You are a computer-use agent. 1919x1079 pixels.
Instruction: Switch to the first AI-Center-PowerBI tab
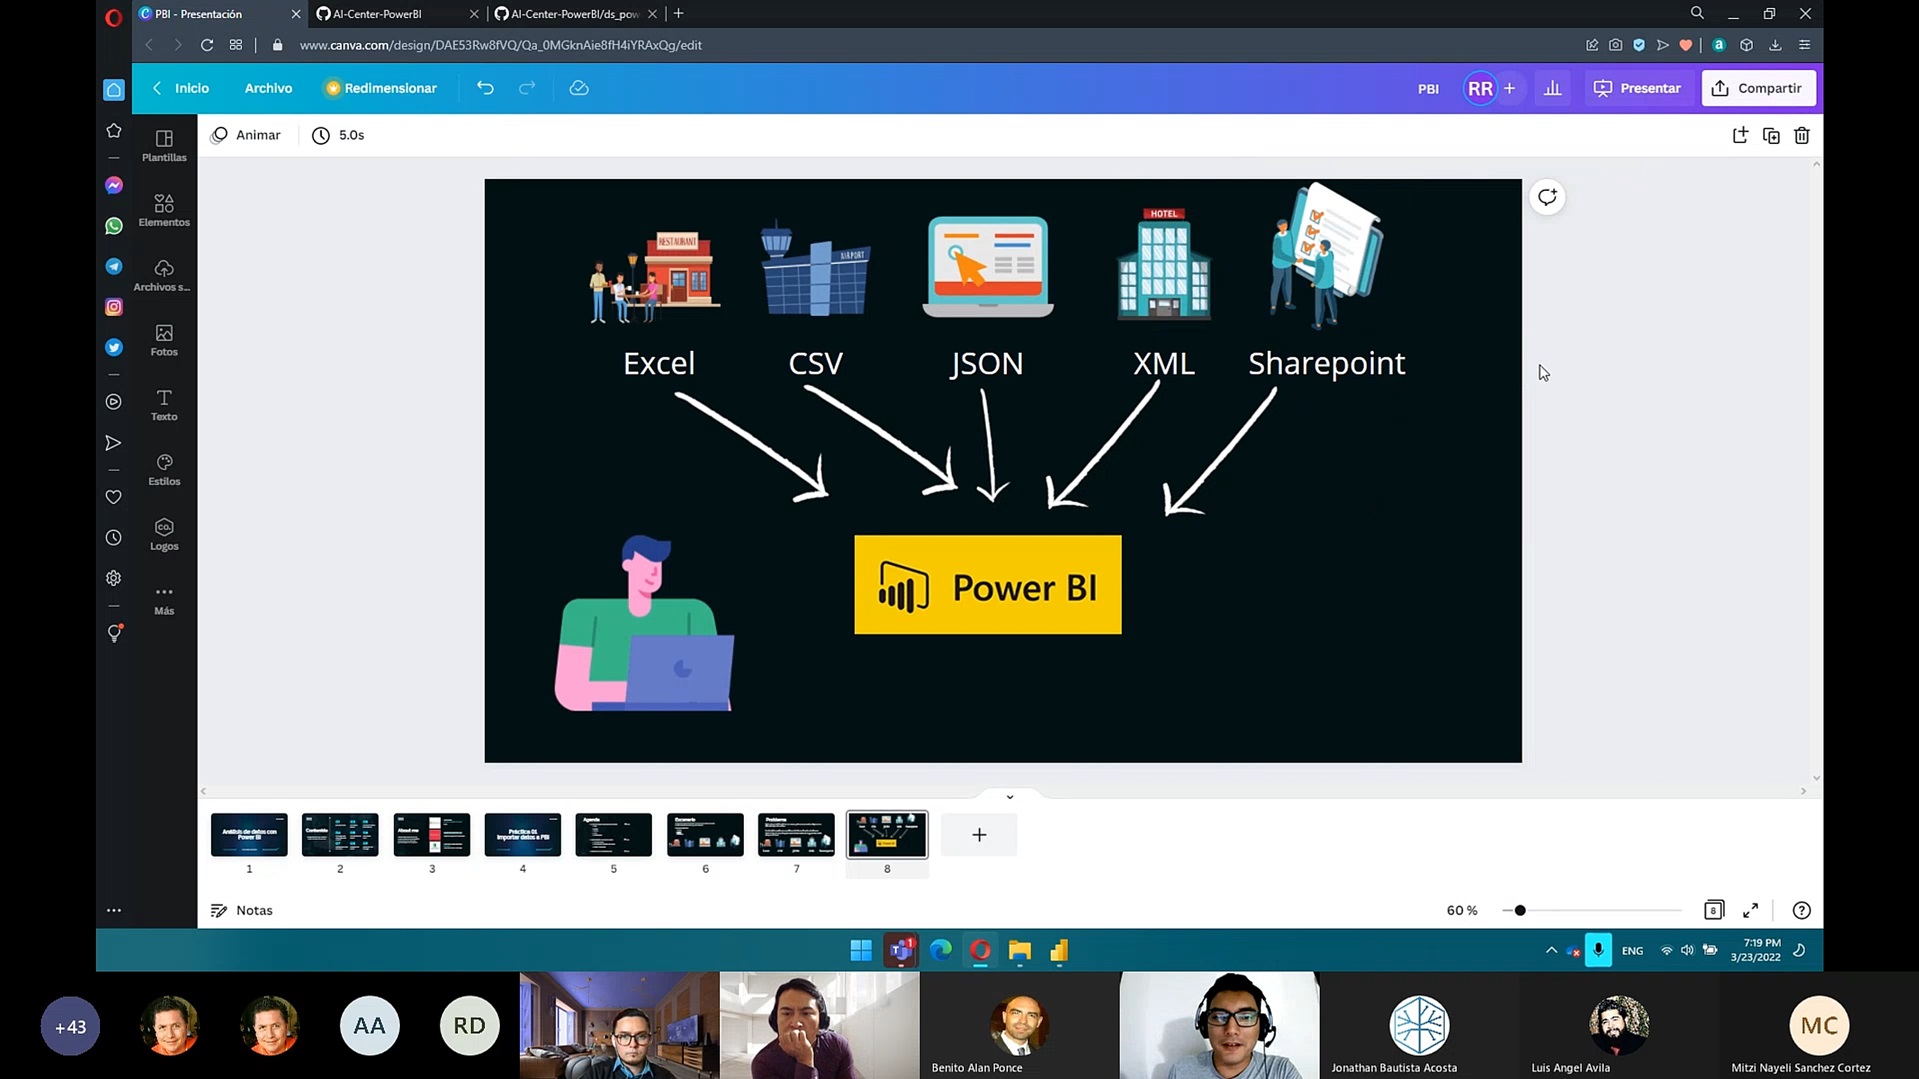point(397,14)
